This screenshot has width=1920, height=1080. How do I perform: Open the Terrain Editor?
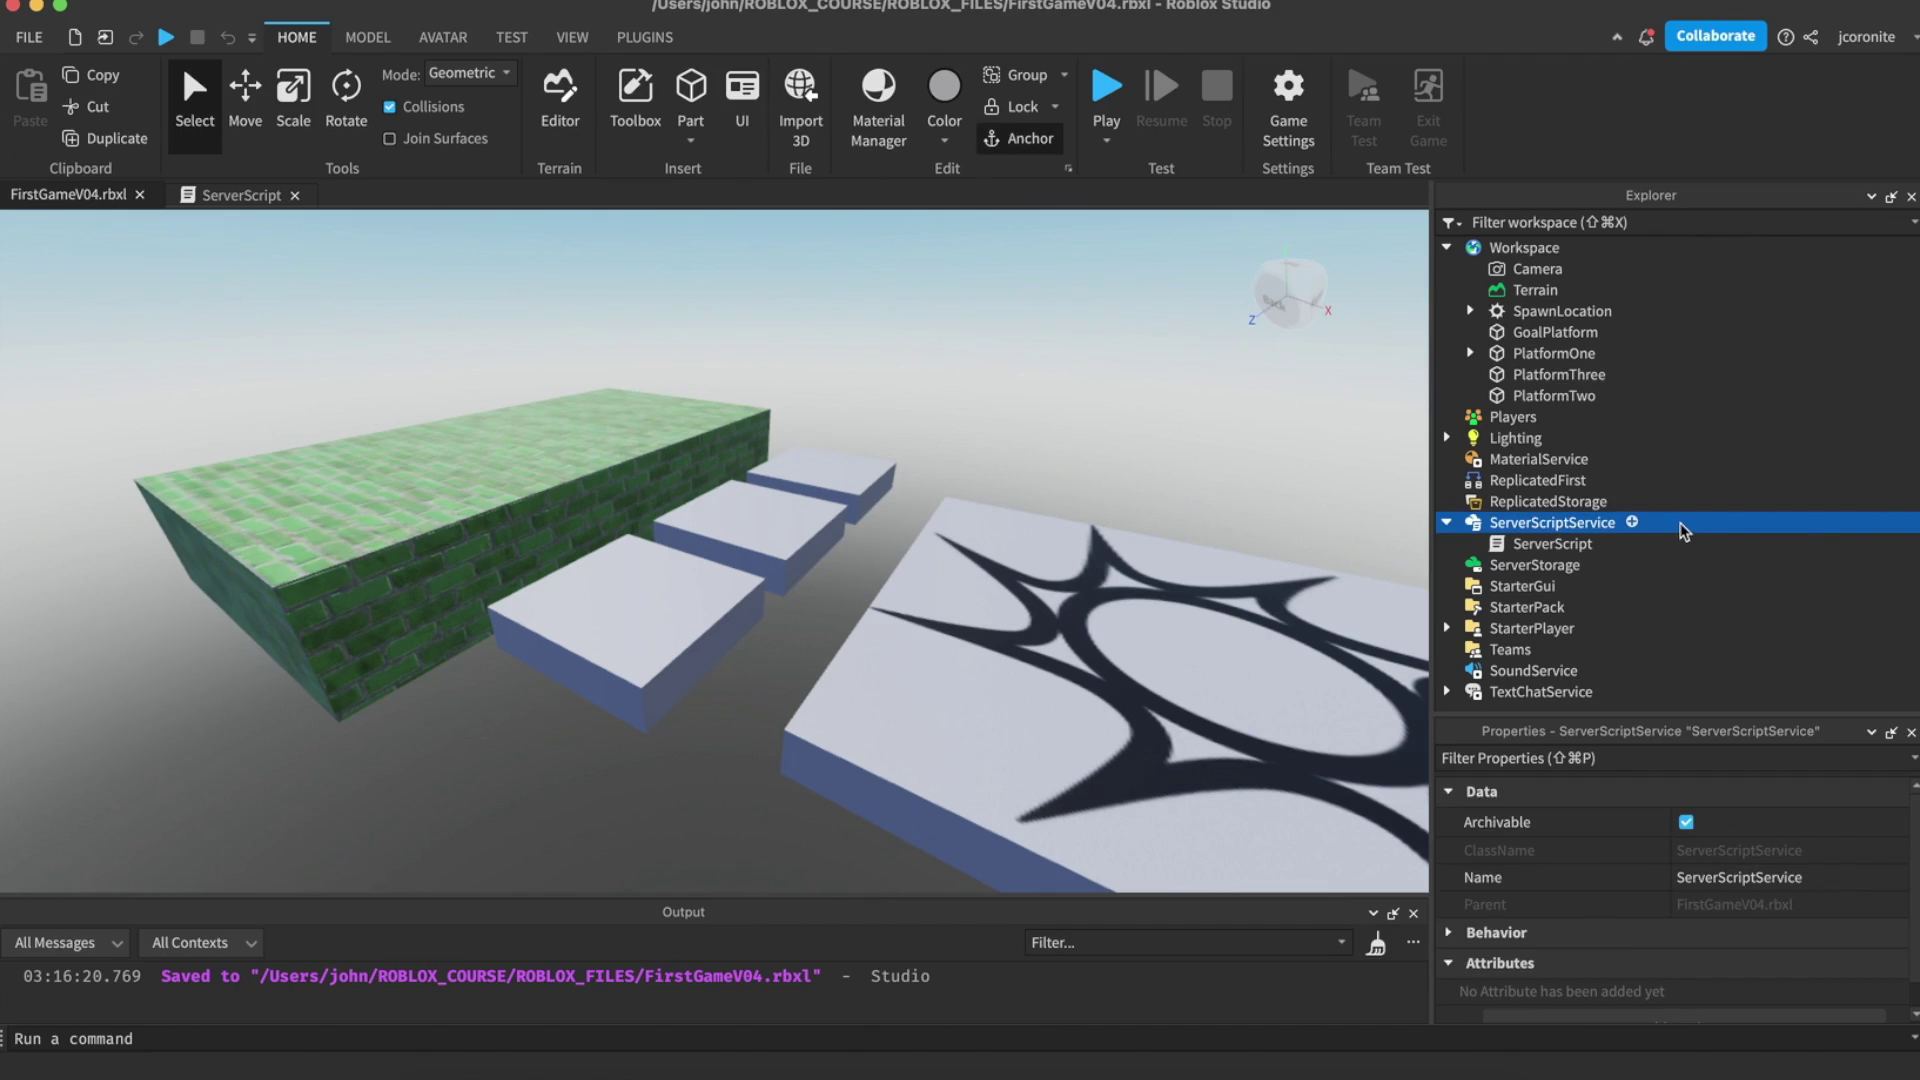560,100
